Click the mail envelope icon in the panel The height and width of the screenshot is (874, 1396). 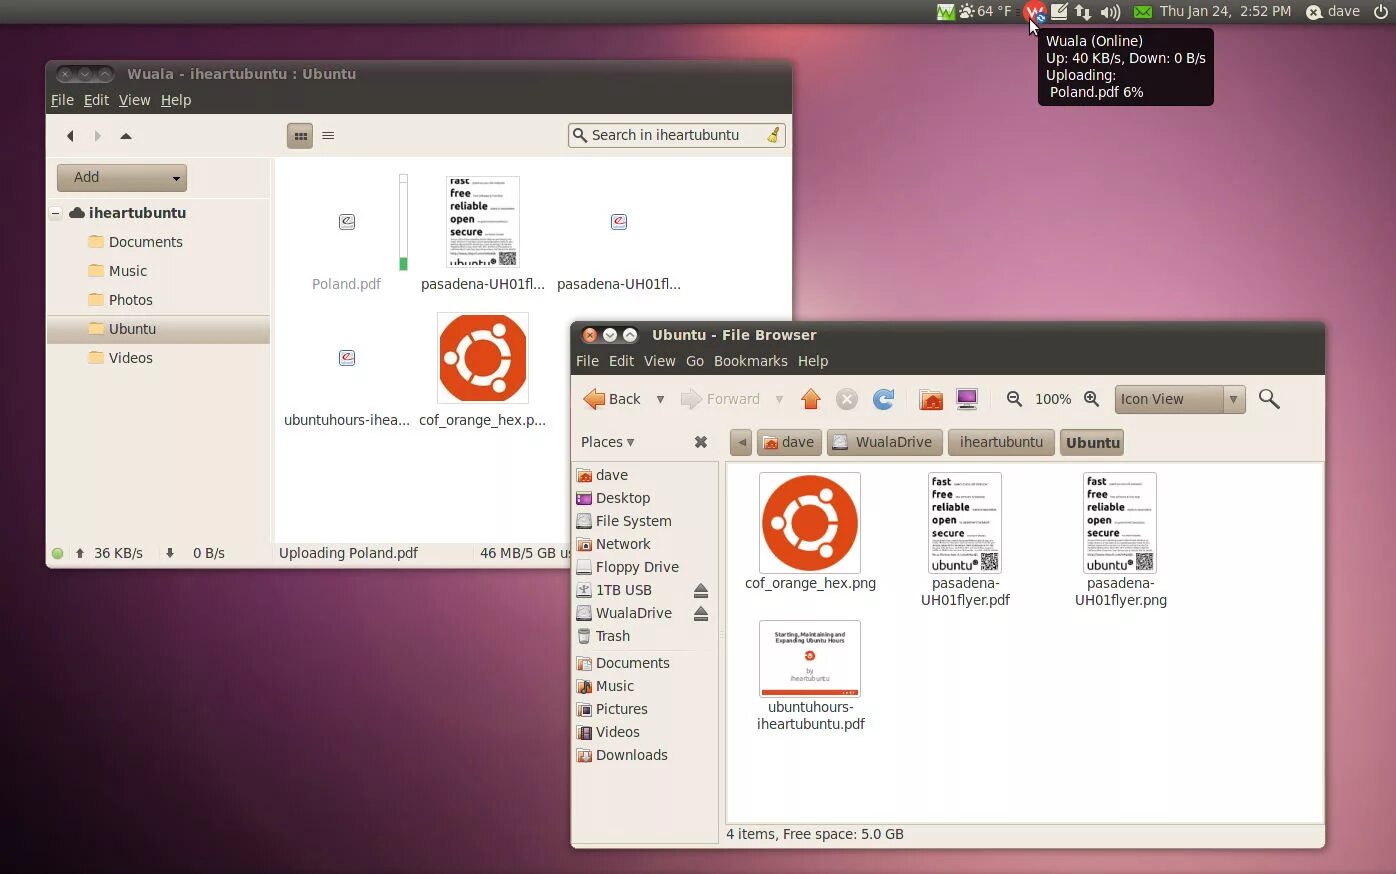click(x=1141, y=12)
